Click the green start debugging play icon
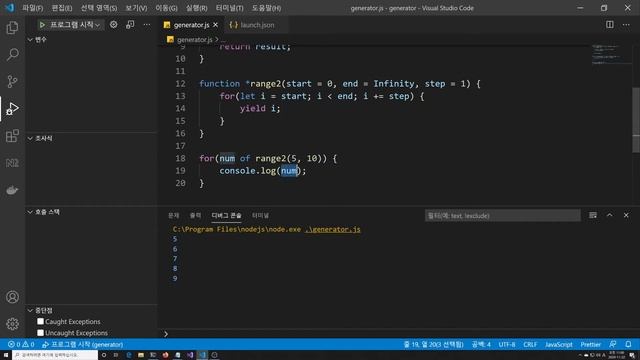Viewport: 640px width, 360px height. tap(42, 25)
